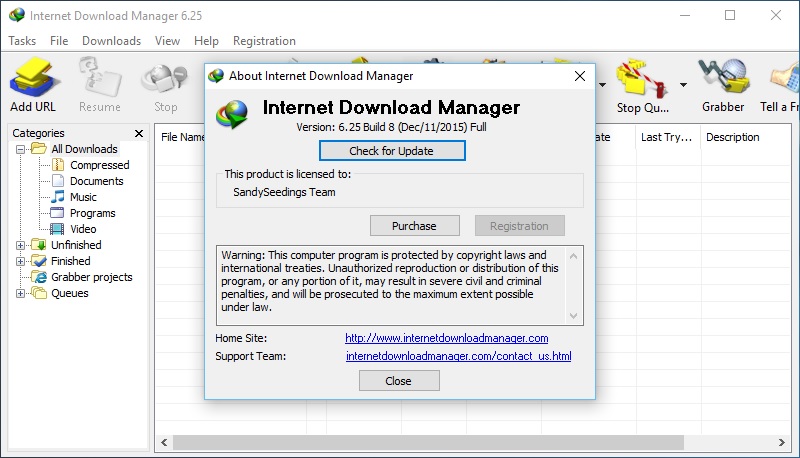
Task: Select the Documents category icon
Action: click(x=58, y=181)
